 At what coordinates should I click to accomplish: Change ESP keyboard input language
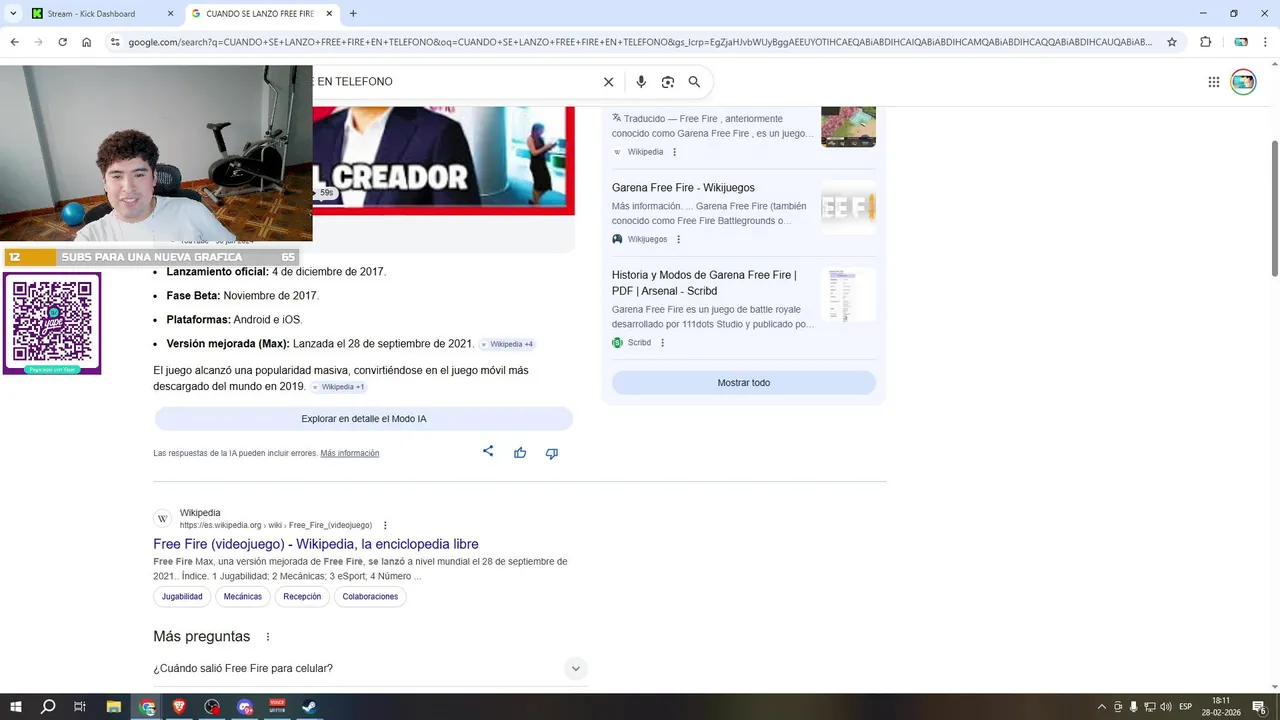pyautogui.click(x=1186, y=707)
